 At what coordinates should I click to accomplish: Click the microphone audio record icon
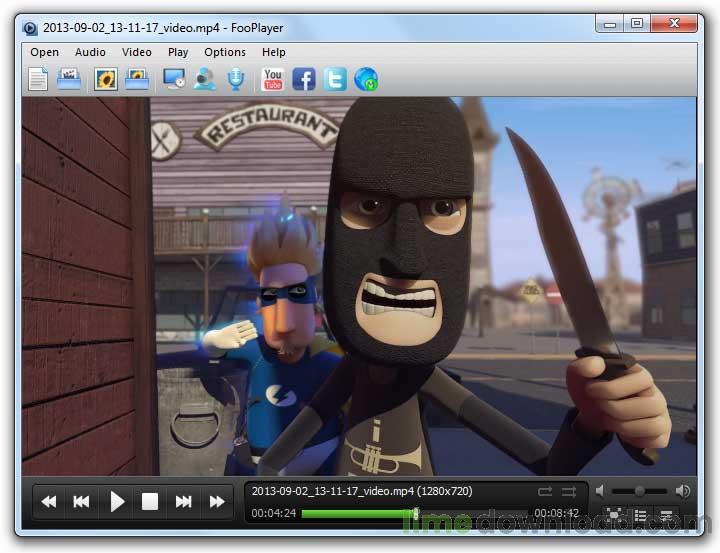[236, 79]
